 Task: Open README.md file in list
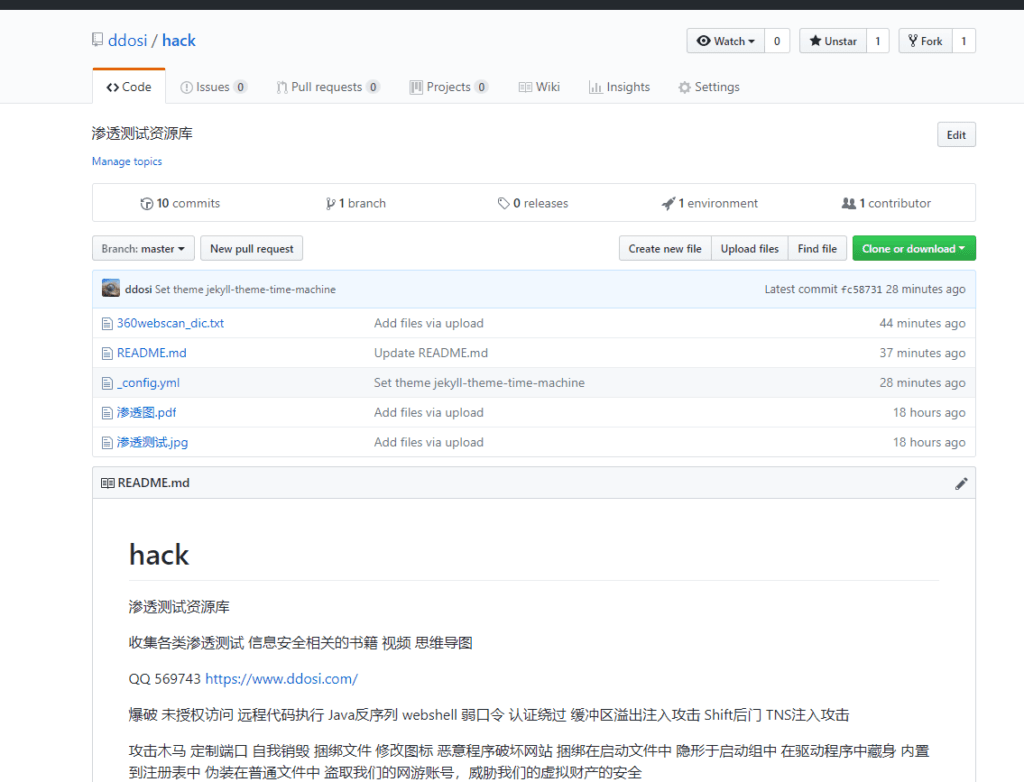click(152, 353)
